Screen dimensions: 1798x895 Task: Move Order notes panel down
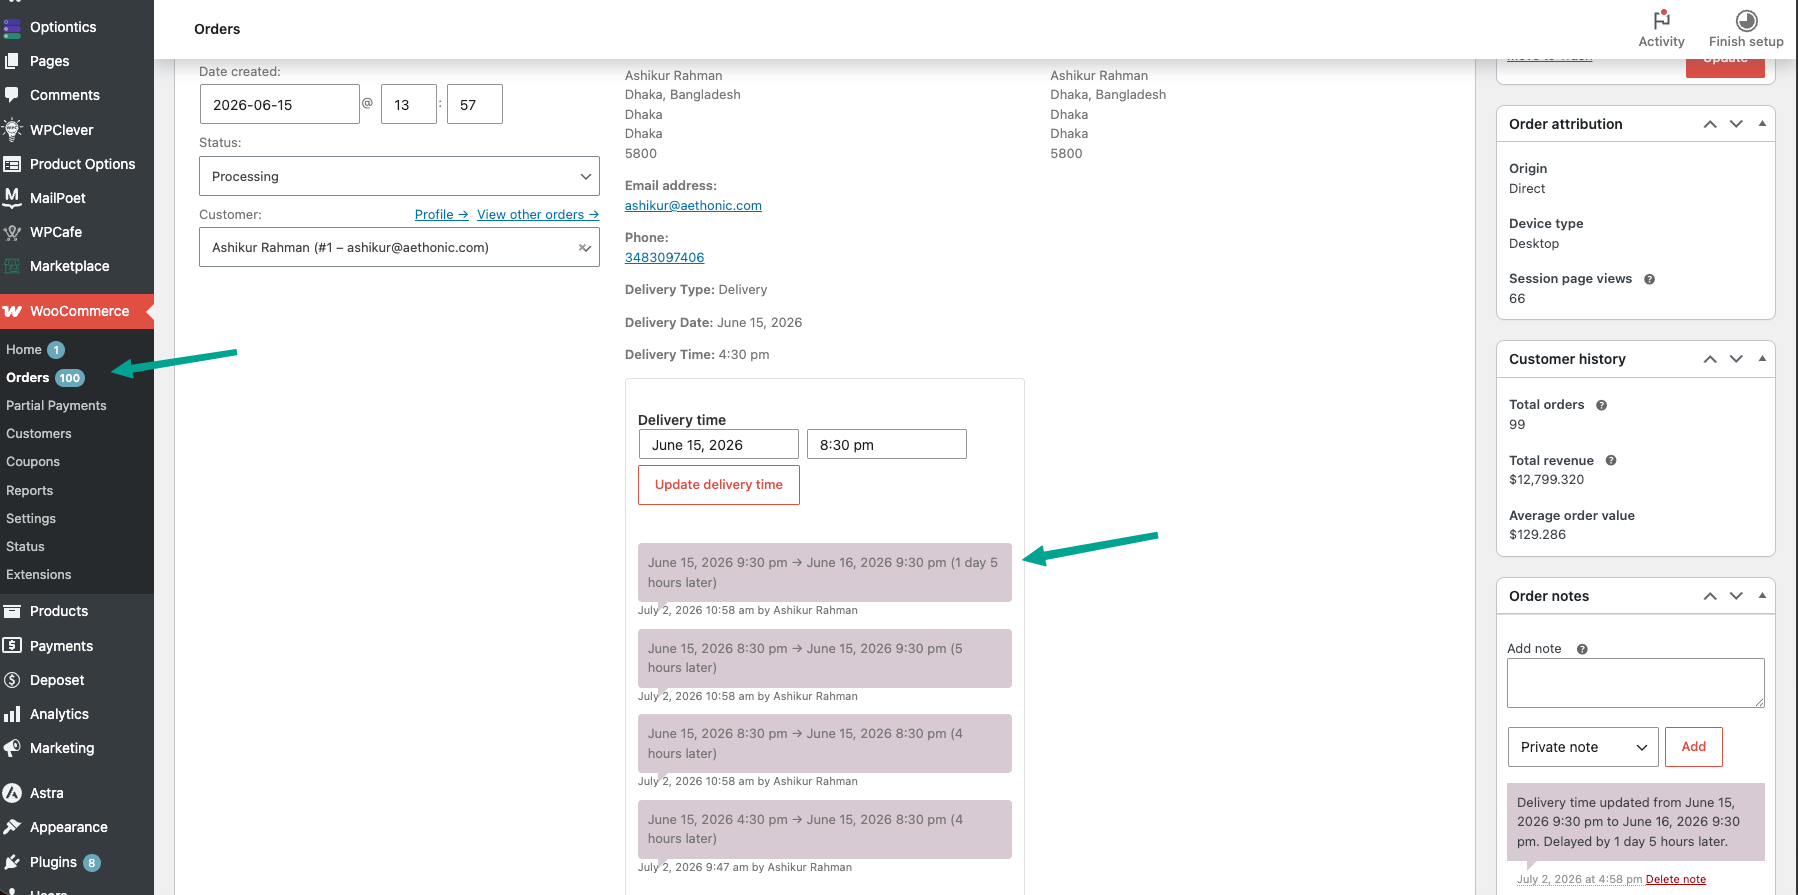1736,596
